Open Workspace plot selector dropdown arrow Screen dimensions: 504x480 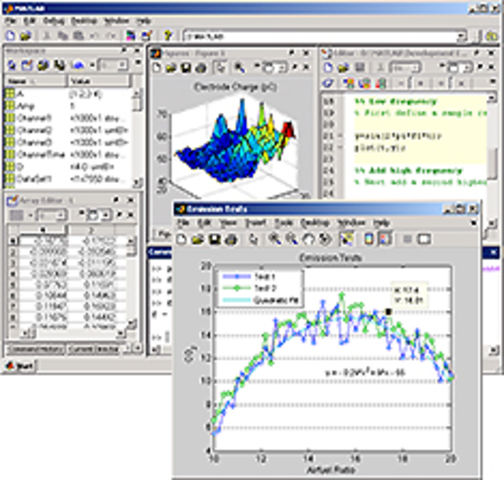click(x=92, y=65)
